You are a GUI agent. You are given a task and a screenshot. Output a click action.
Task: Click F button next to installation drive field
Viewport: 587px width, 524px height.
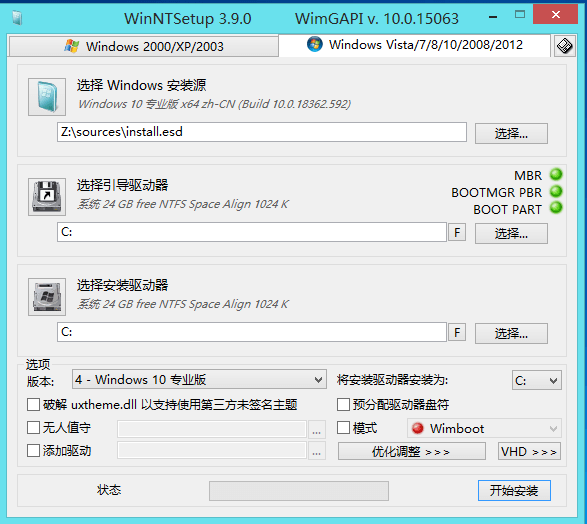457,332
